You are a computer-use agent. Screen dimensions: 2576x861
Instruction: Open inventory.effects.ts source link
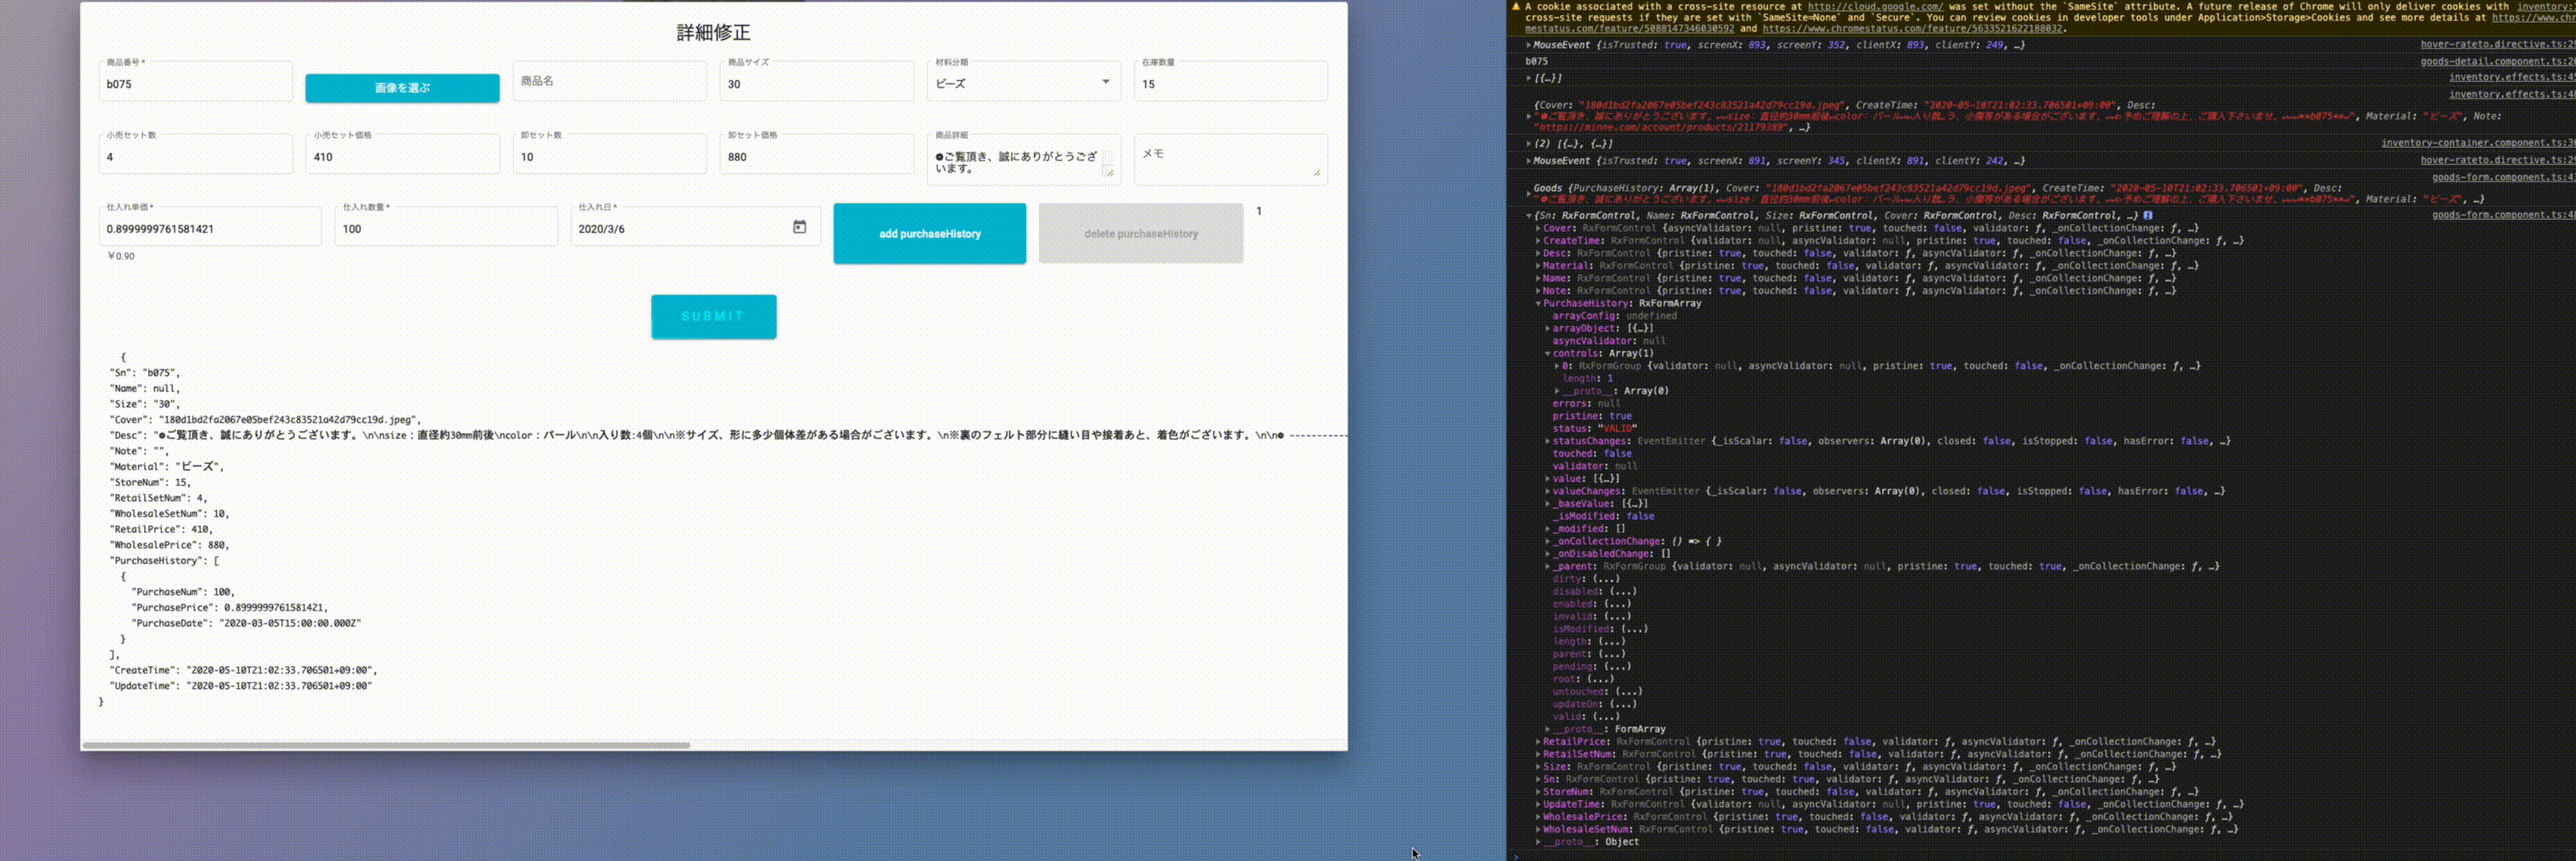click(x=2510, y=77)
